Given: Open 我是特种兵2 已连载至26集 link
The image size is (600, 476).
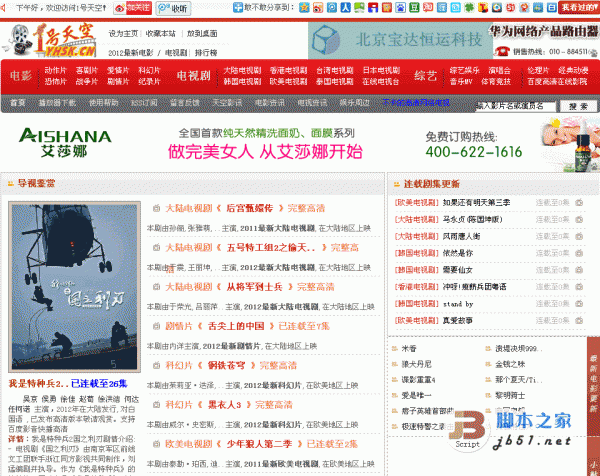Looking at the screenshot, I should [68, 383].
